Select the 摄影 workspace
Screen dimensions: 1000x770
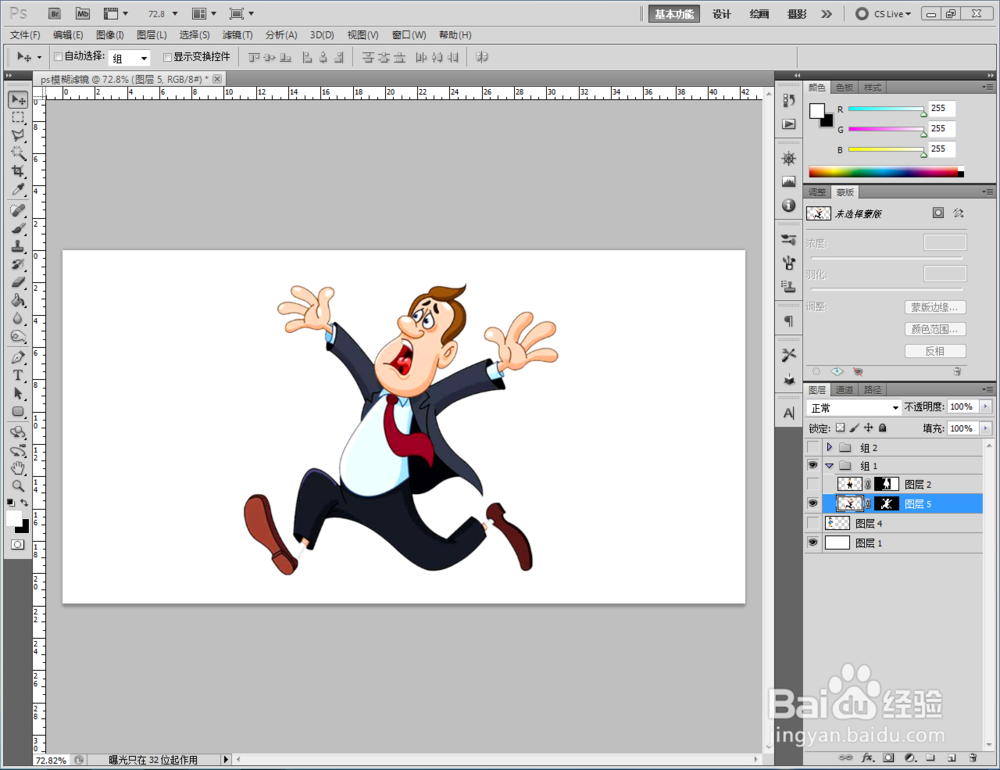(797, 14)
